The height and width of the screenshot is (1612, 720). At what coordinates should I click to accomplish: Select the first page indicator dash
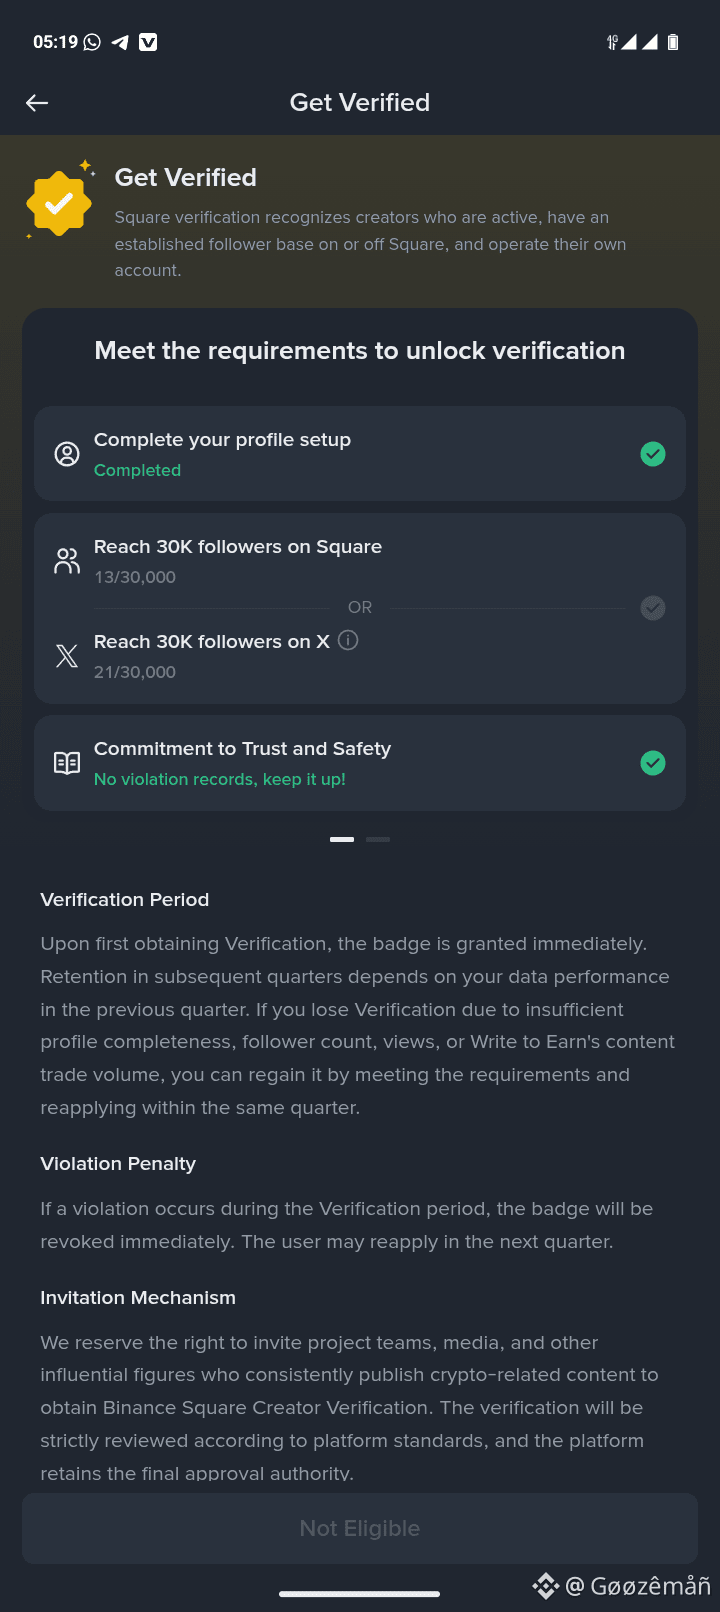click(342, 840)
